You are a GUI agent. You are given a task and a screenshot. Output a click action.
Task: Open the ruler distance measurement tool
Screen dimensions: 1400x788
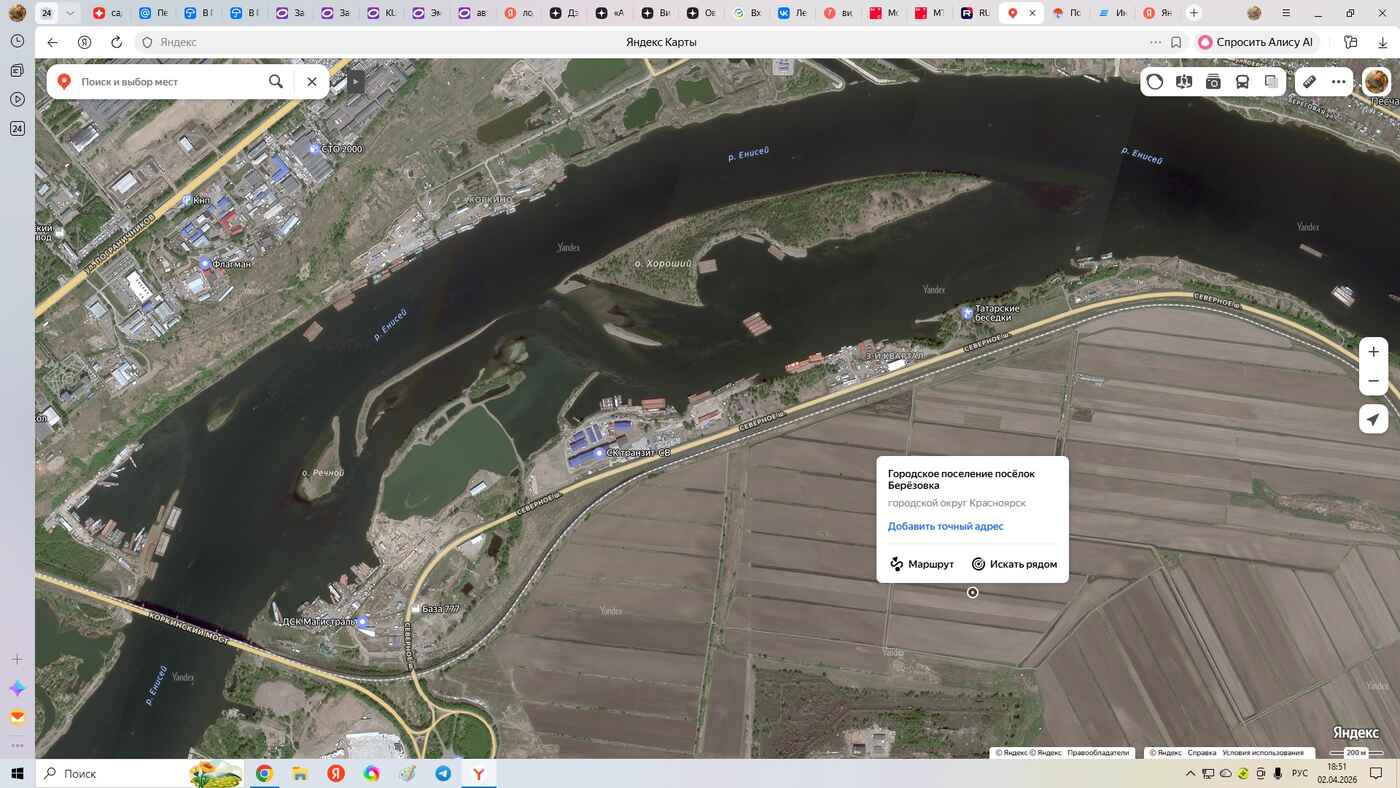click(x=1309, y=82)
